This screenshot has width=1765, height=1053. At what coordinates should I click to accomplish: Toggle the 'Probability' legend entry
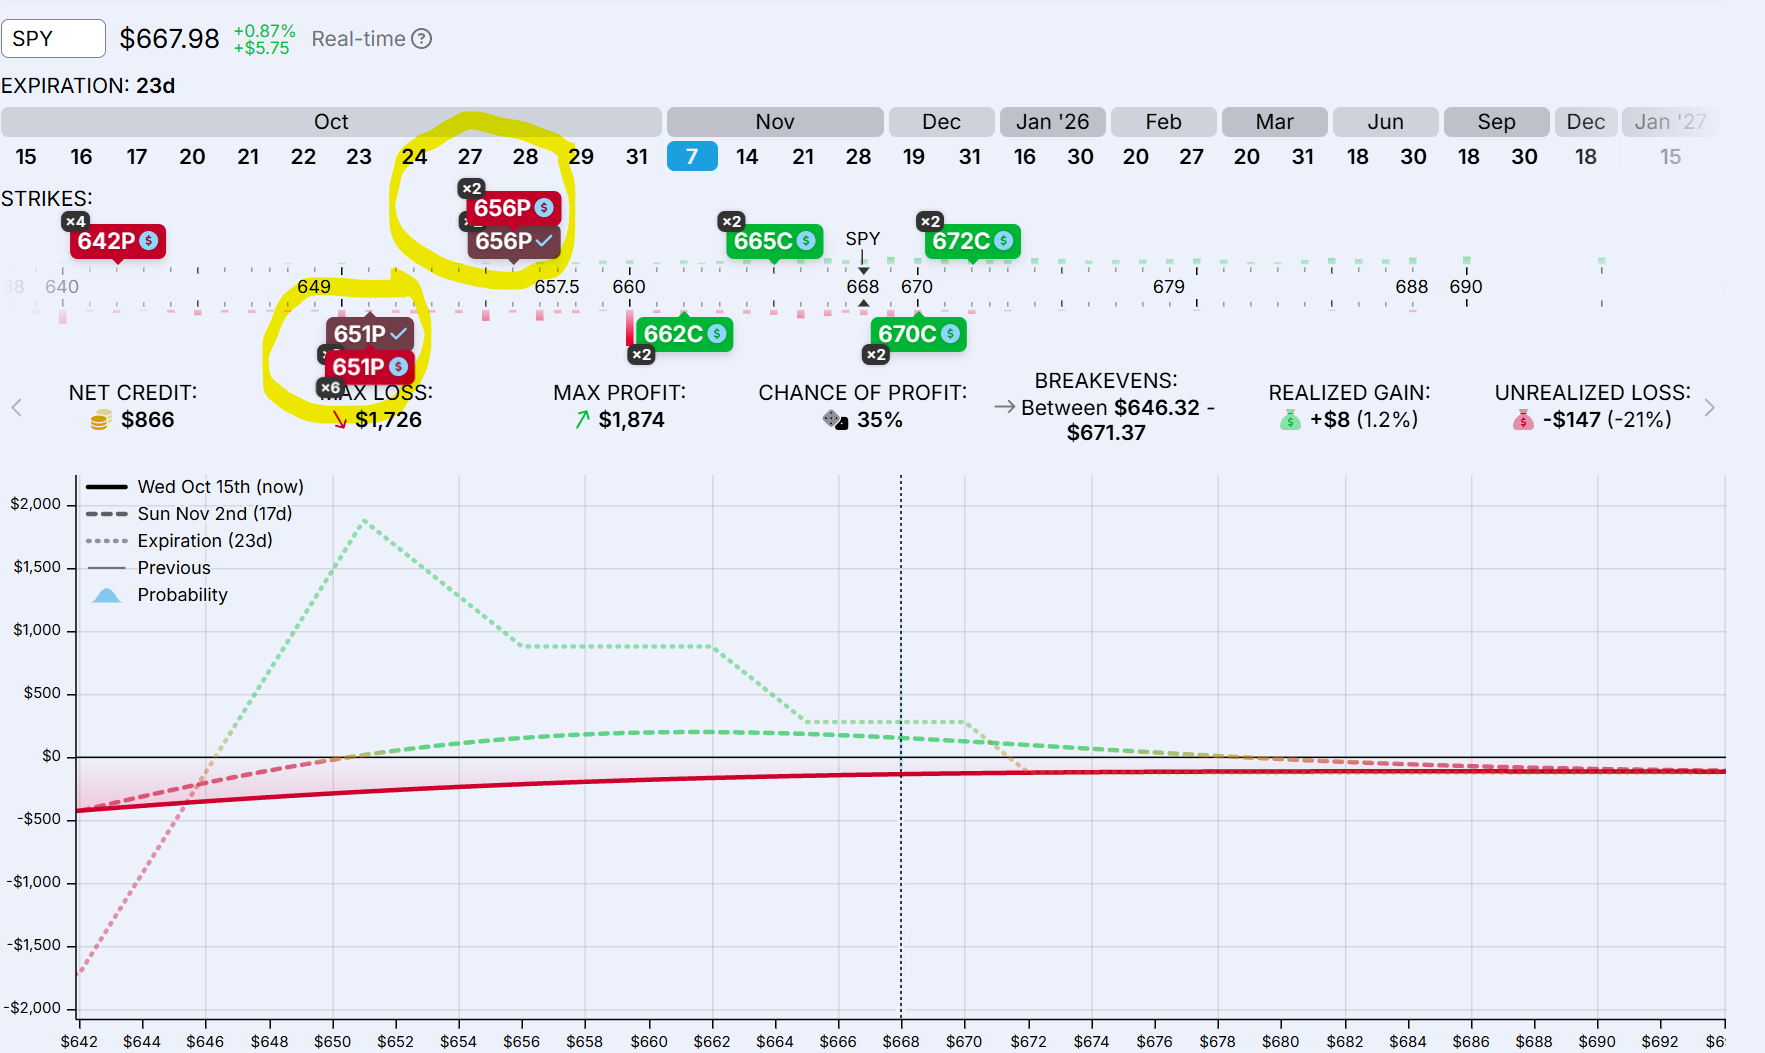[x=160, y=595]
